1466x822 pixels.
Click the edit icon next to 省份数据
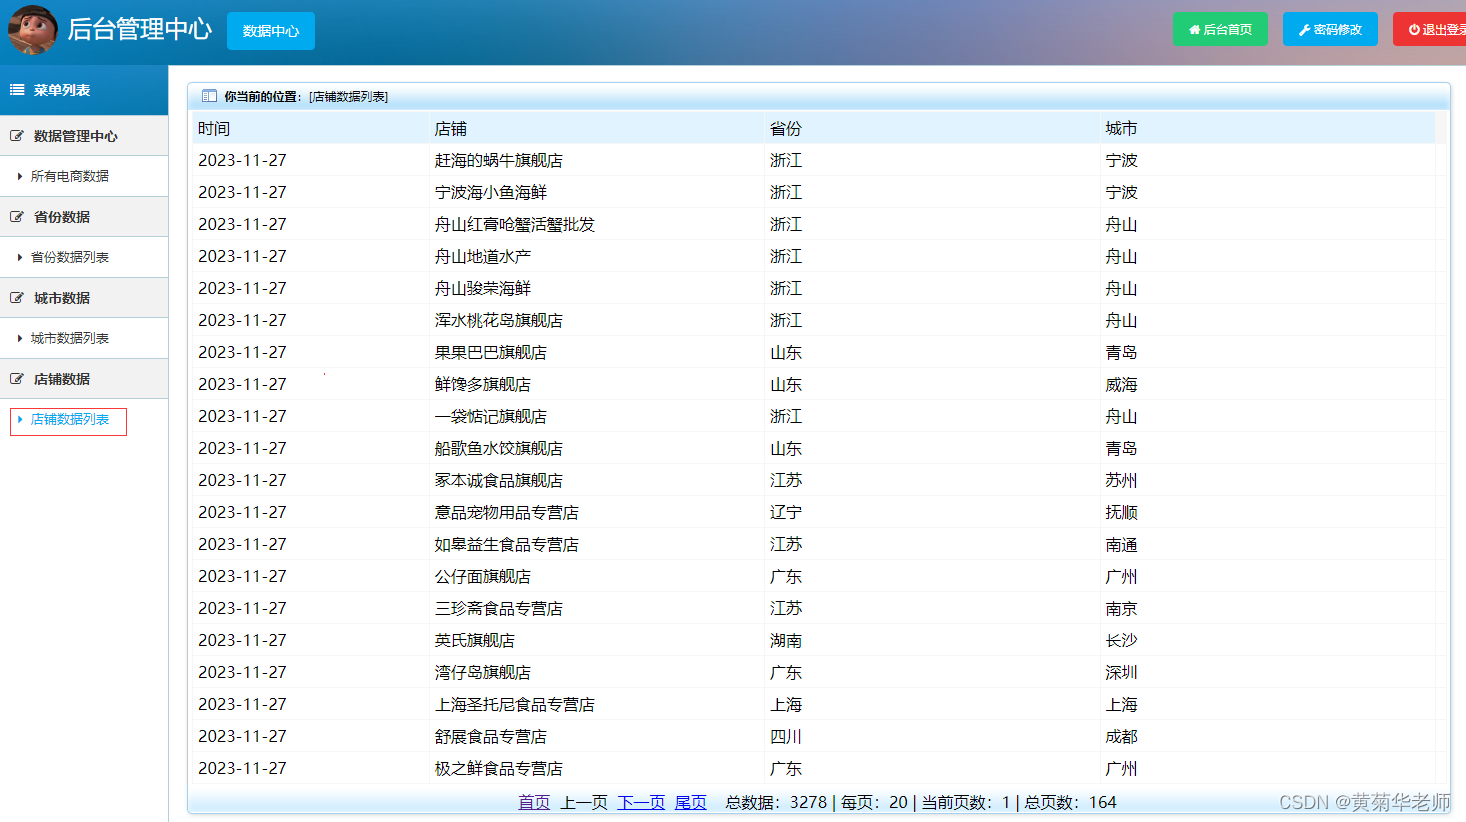pyautogui.click(x=17, y=216)
